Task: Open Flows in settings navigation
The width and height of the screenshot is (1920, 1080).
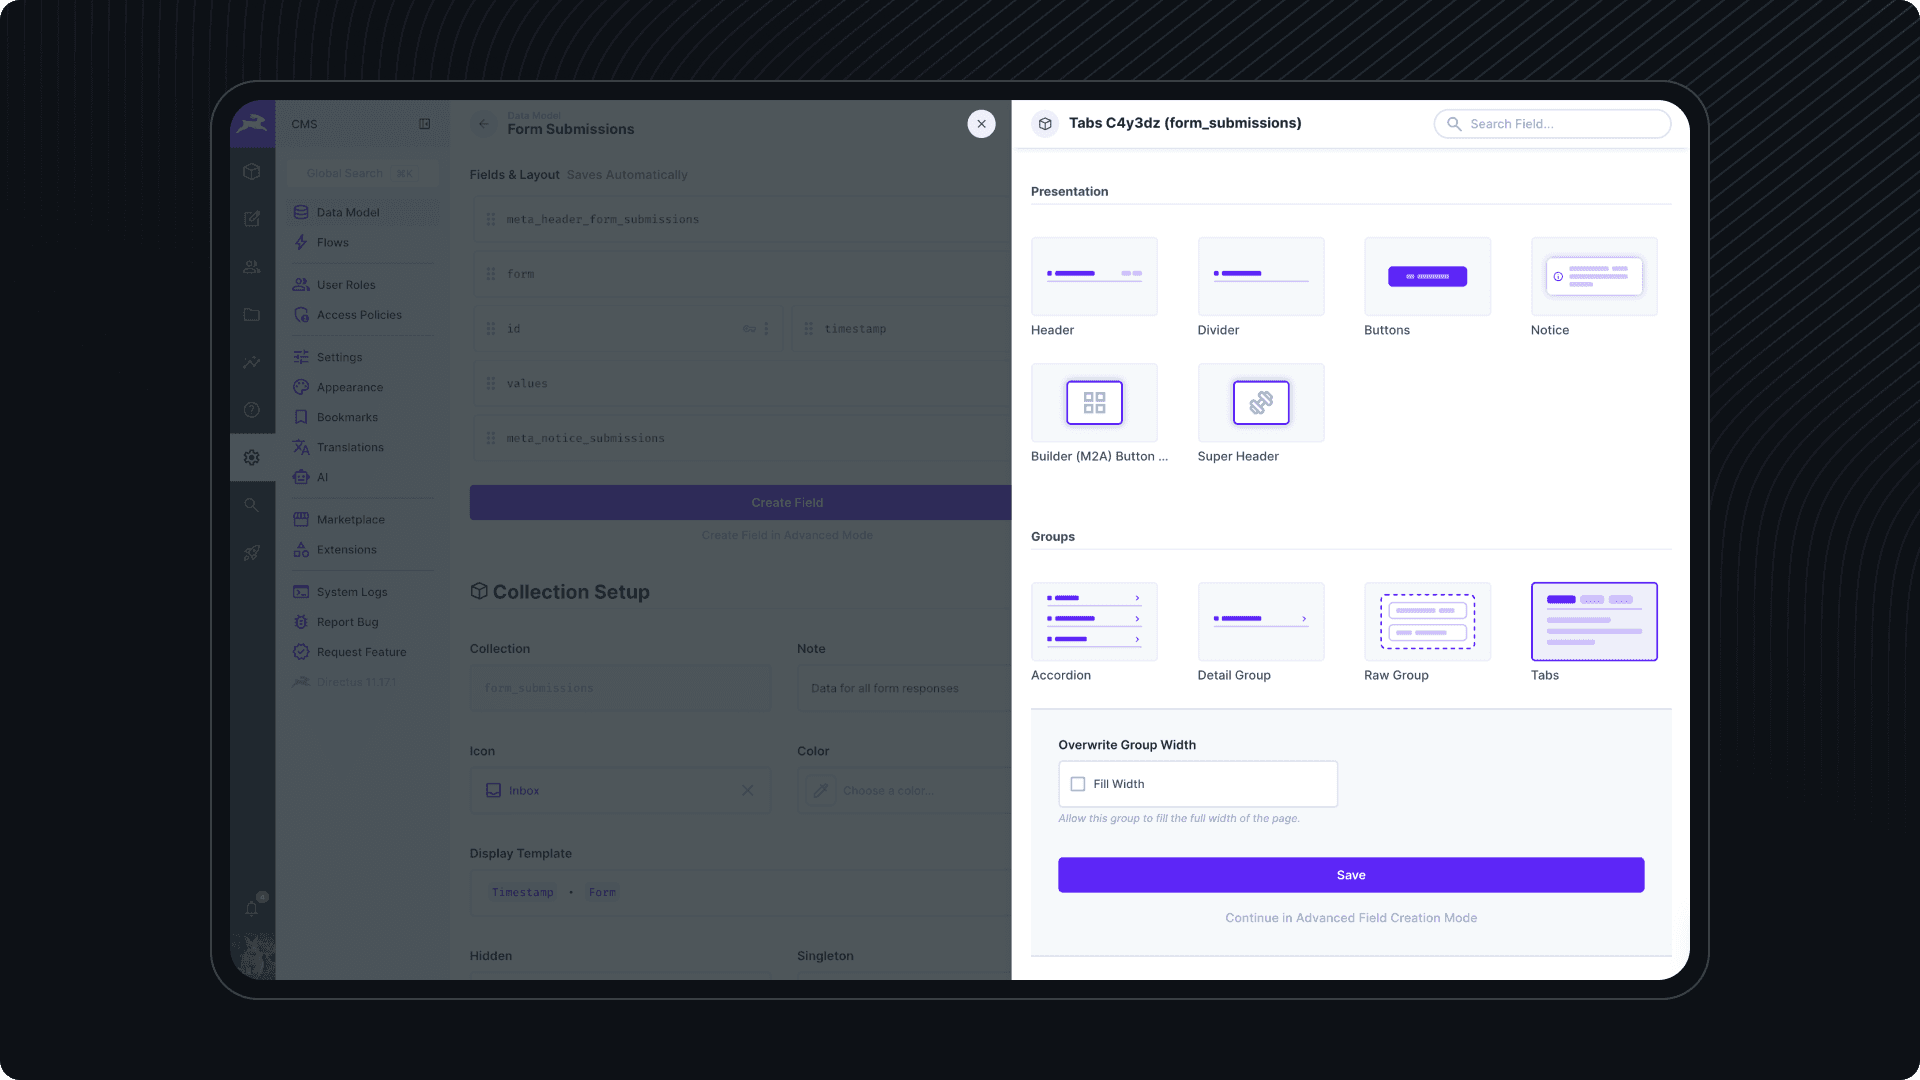Action: tap(364, 242)
